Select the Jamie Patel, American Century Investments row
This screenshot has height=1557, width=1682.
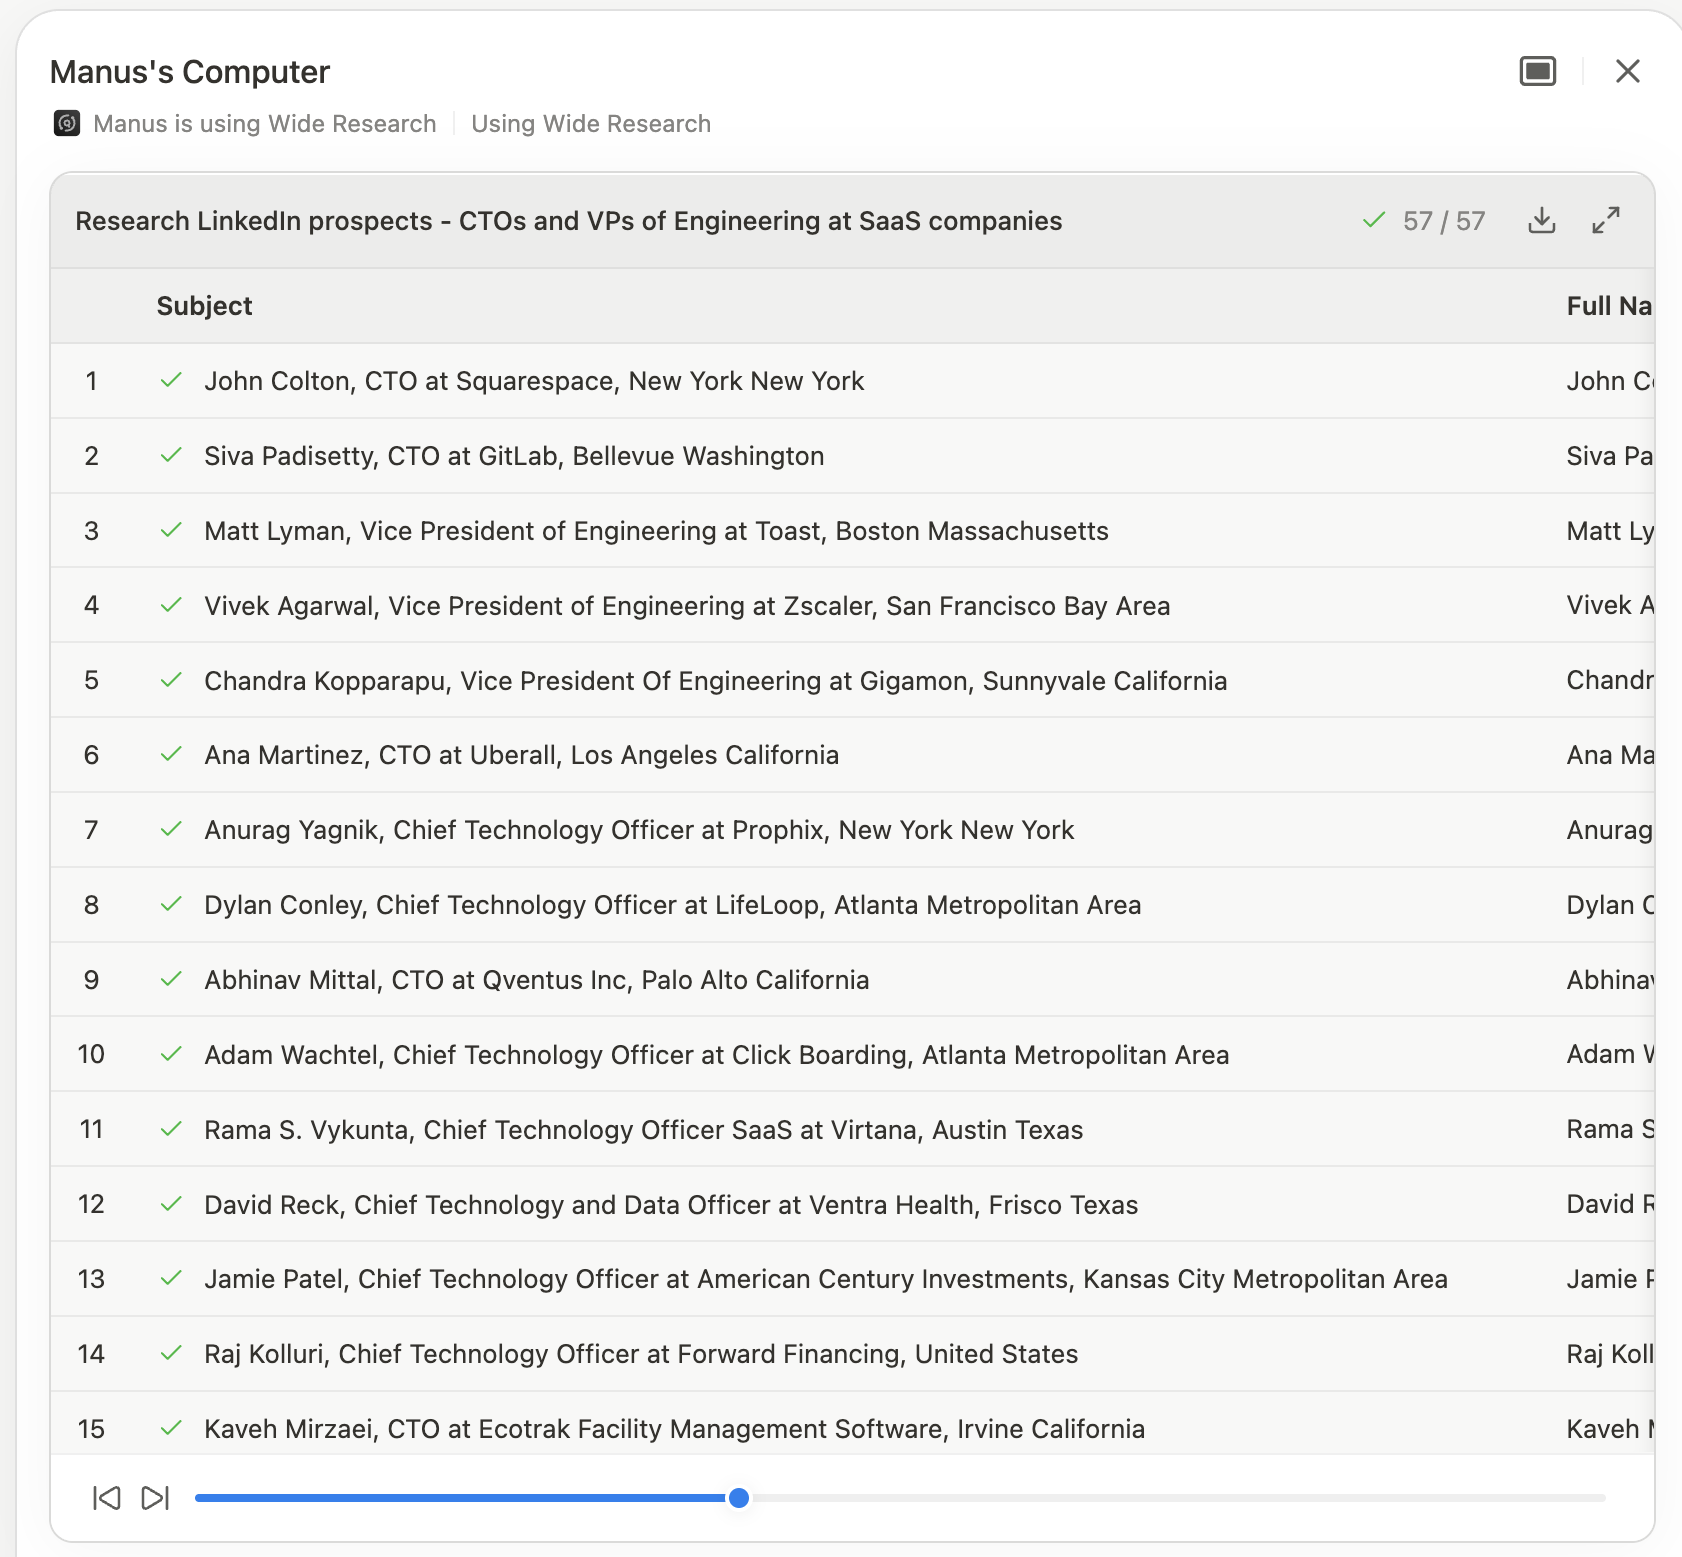(x=852, y=1279)
